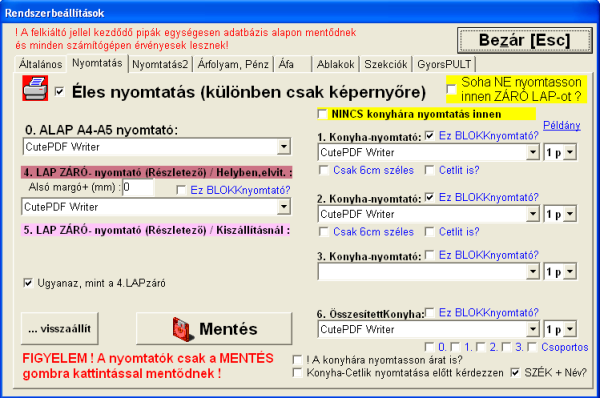
Task: Open the 4. LAP ZÁRÓ nyomtató dropdown
Action: click(x=284, y=207)
